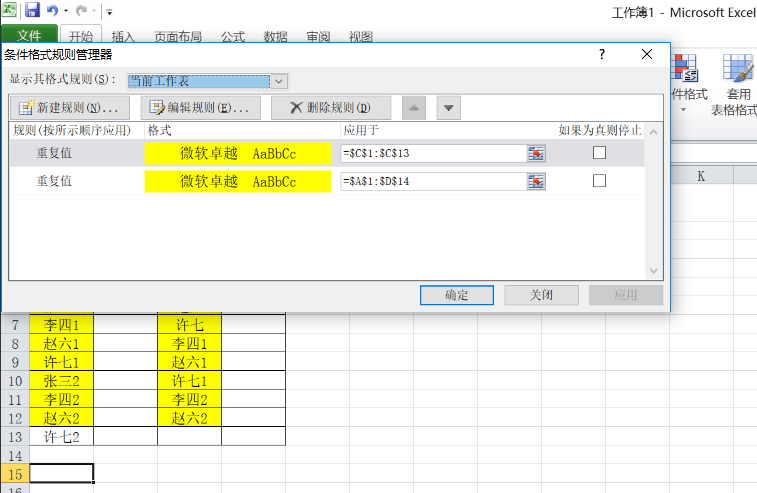
Task: Click cell containing 赵六2 in column A
Action: [x=61, y=418]
